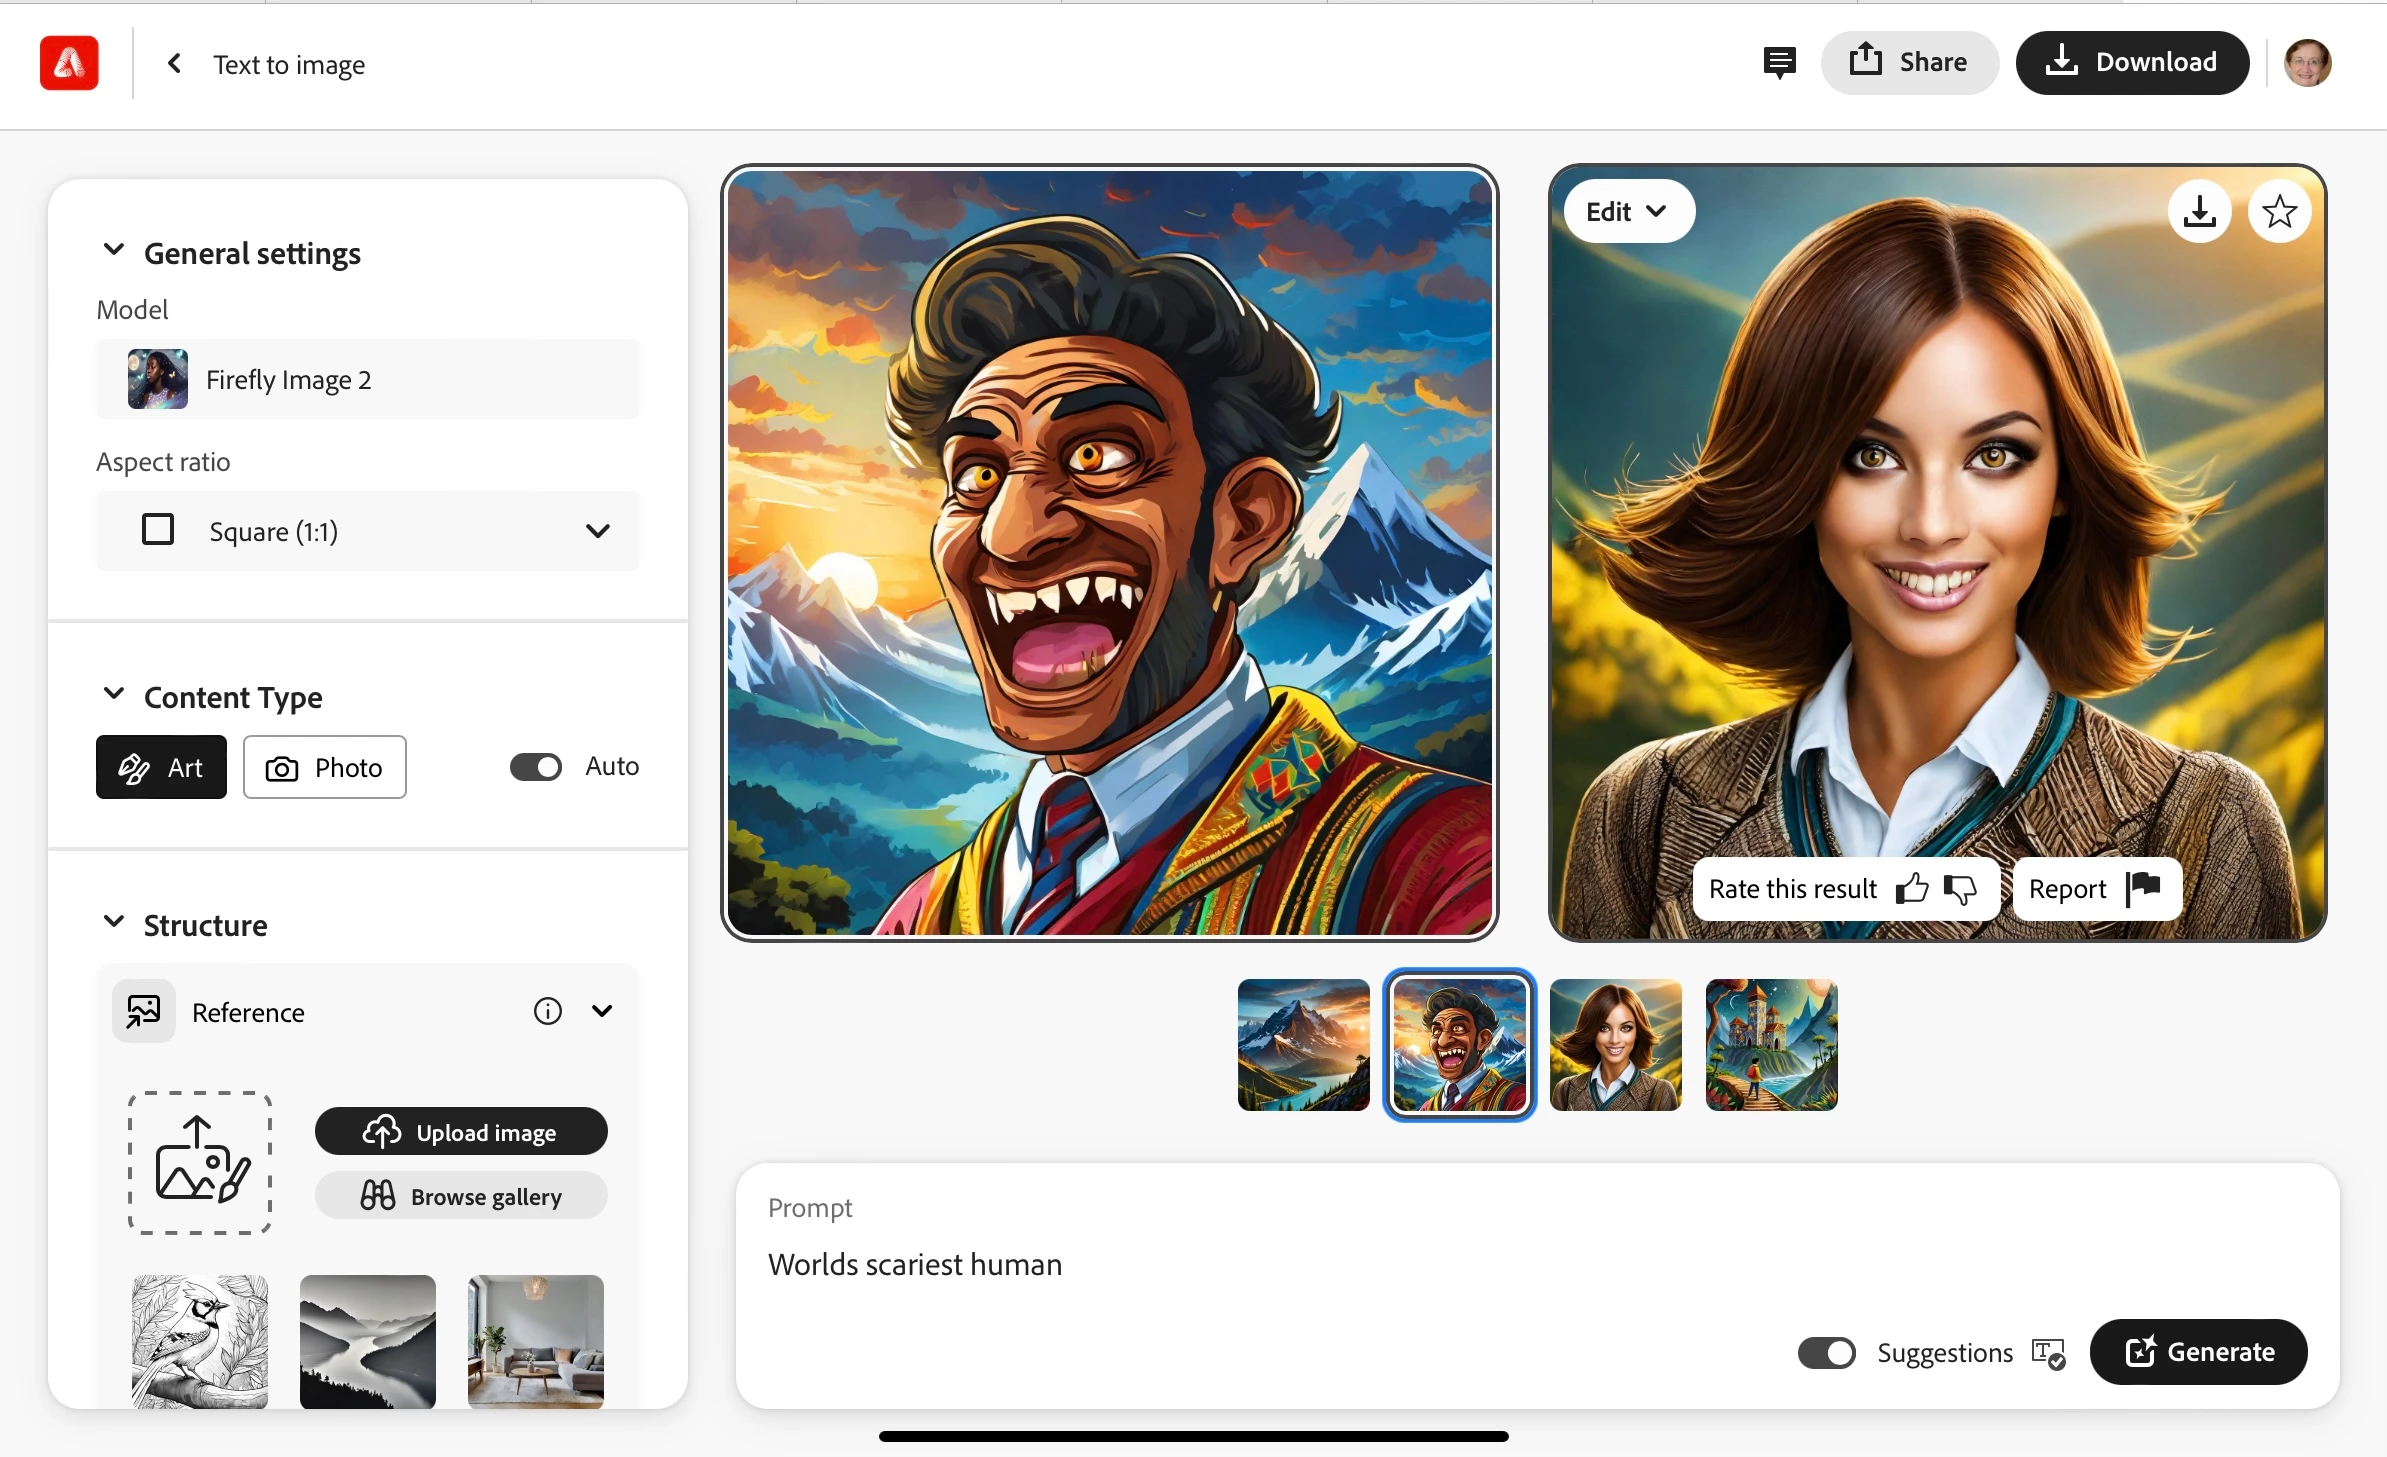Screen dimensions: 2387x1457
Task: Collapse the General settings section
Action: 114,251
